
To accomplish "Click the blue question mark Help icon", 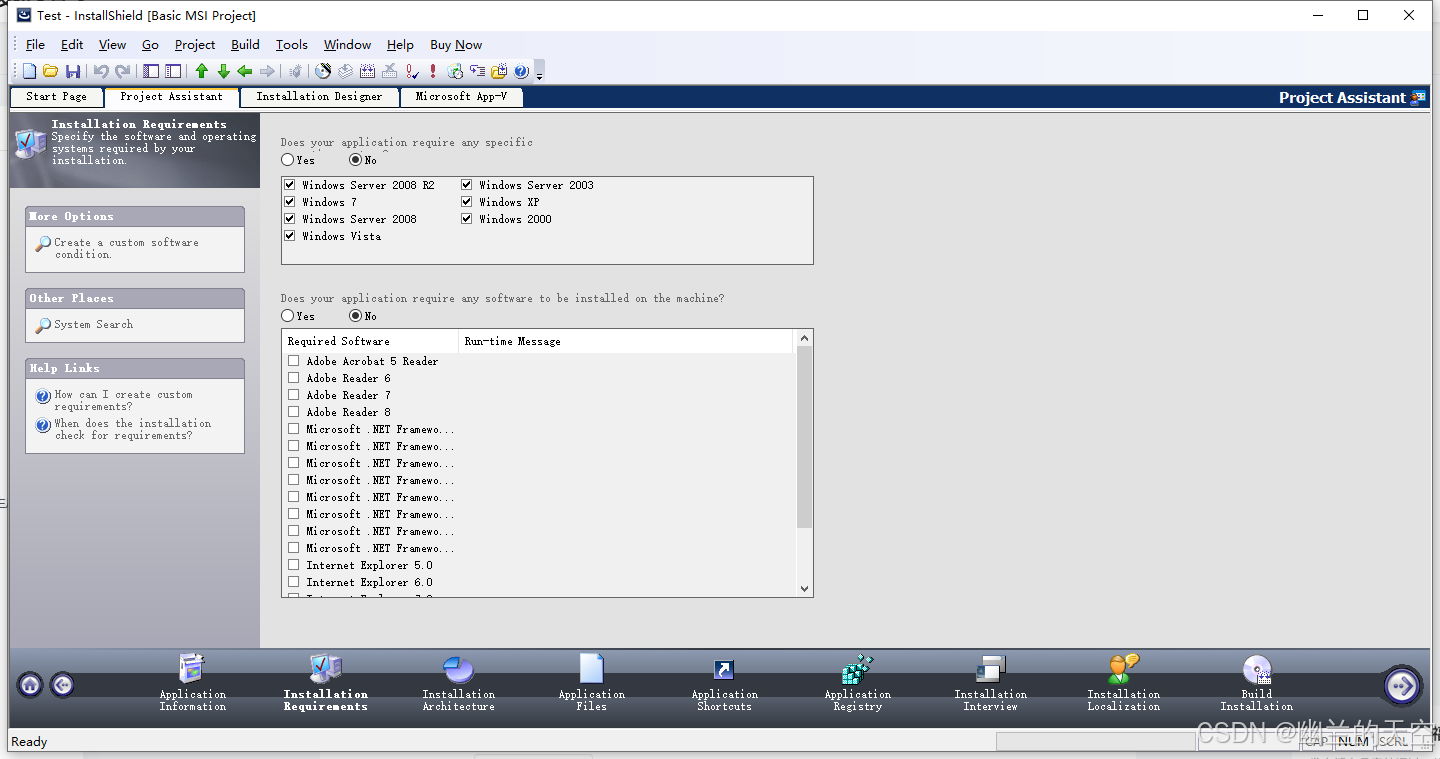I will 521,71.
